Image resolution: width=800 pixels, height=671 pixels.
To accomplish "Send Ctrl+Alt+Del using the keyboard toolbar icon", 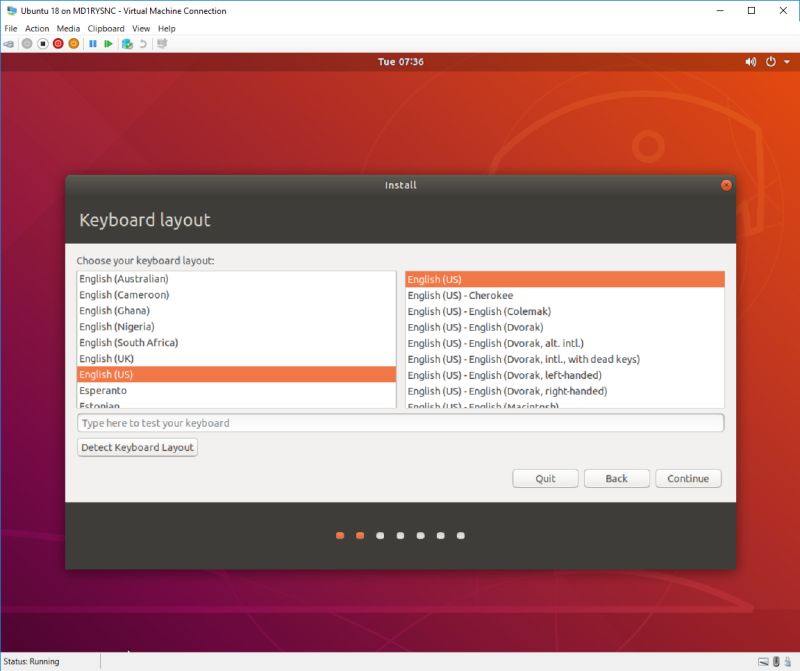I will click(x=9, y=44).
